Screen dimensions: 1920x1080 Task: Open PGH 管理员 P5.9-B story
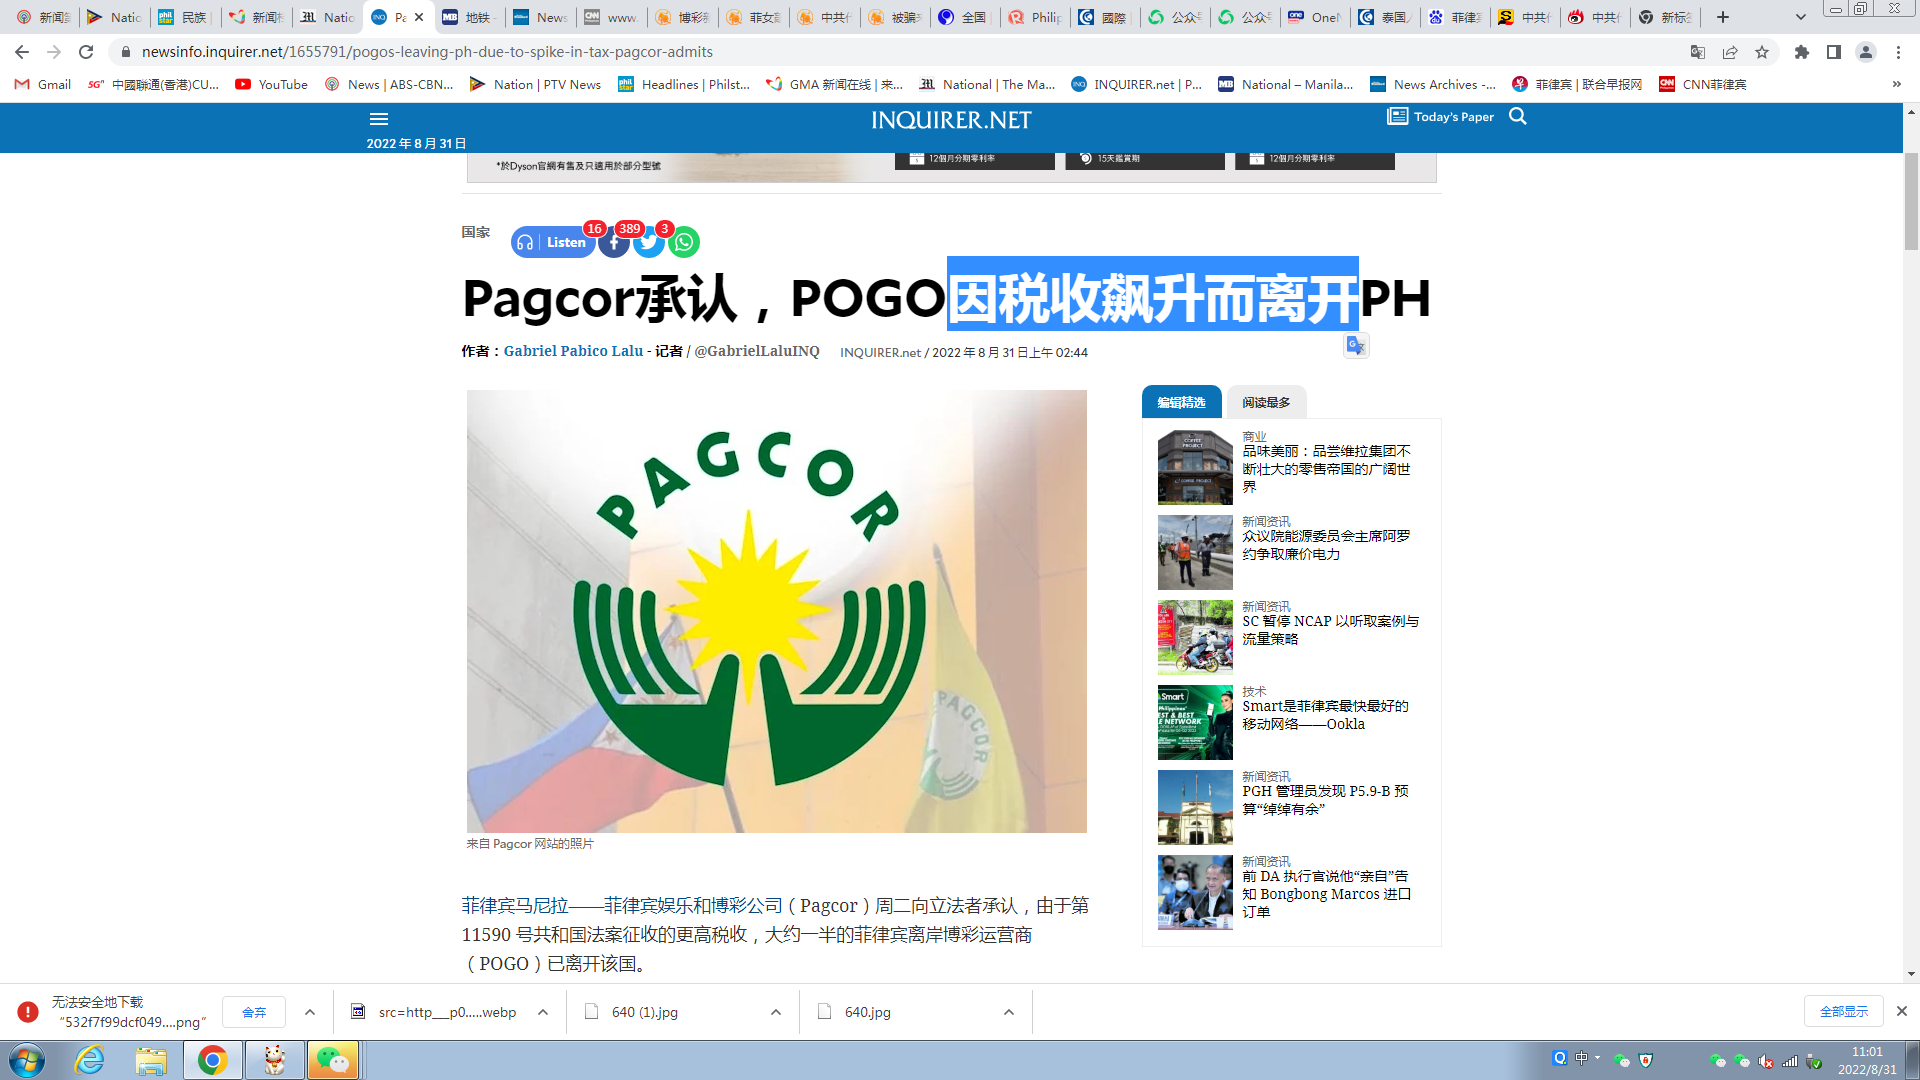(x=1325, y=800)
